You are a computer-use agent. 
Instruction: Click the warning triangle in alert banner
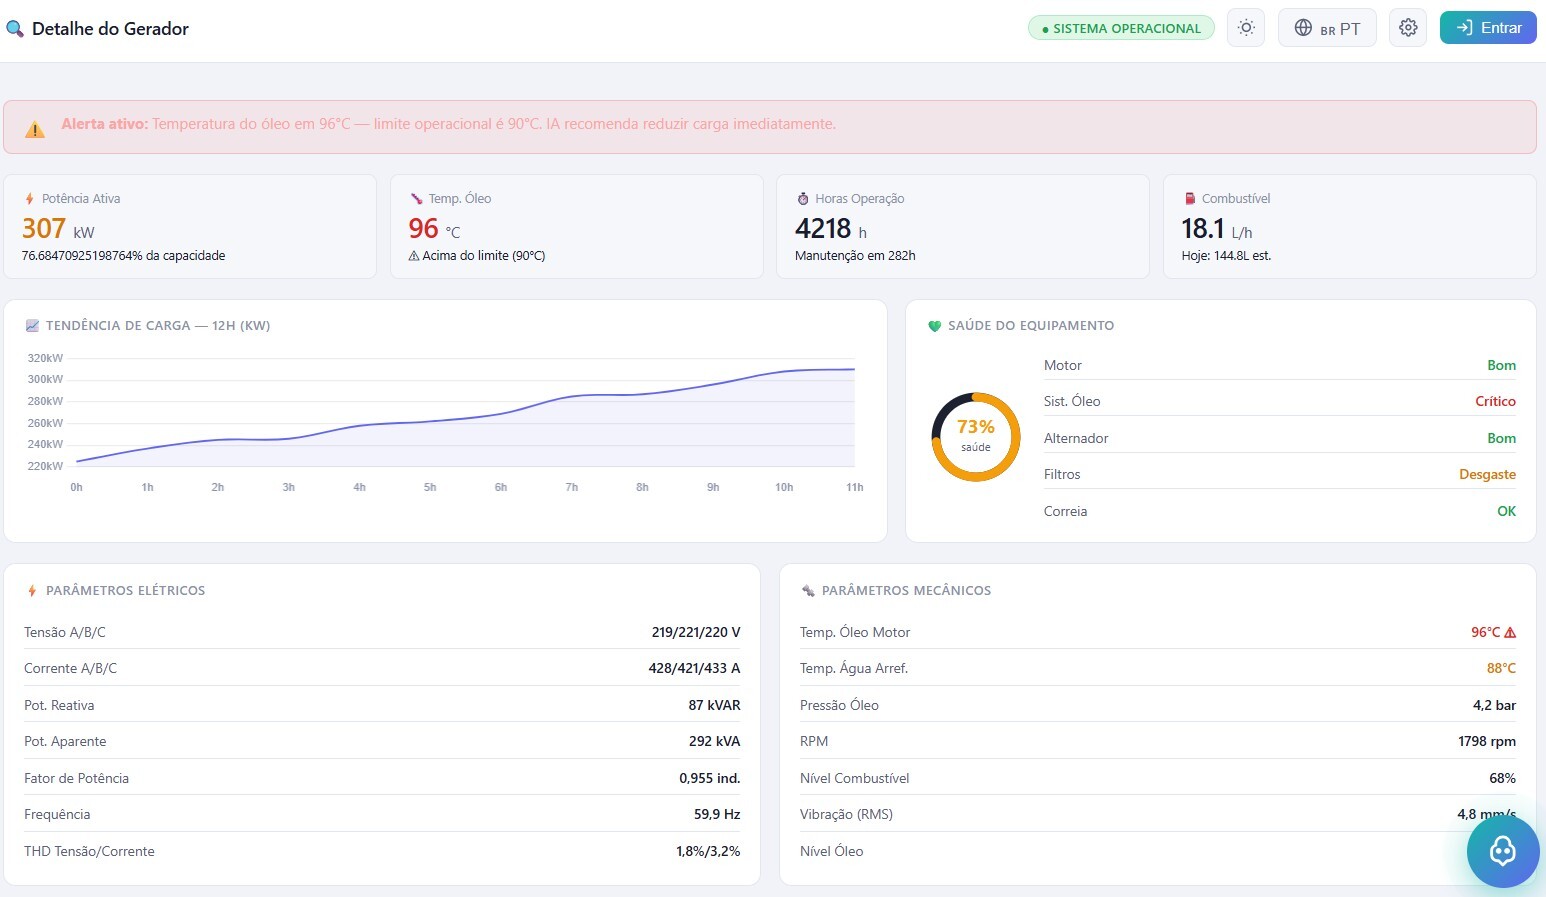35,129
